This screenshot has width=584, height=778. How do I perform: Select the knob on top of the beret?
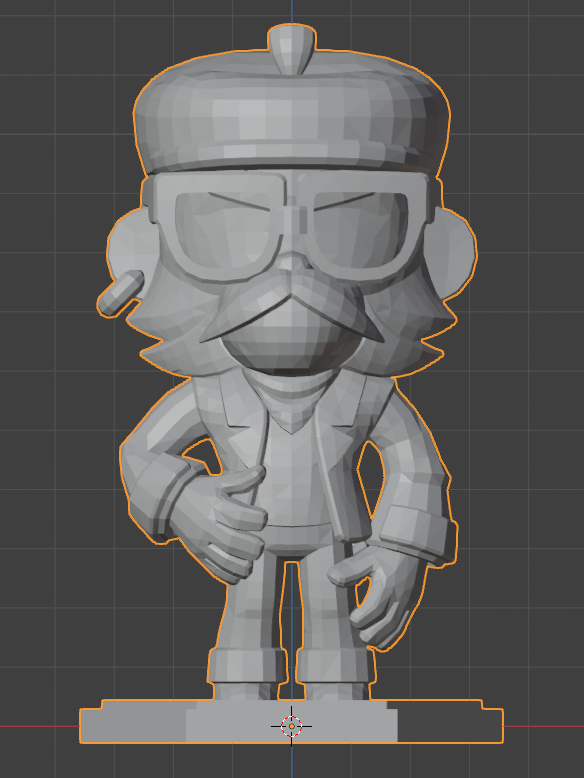(291, 49)
